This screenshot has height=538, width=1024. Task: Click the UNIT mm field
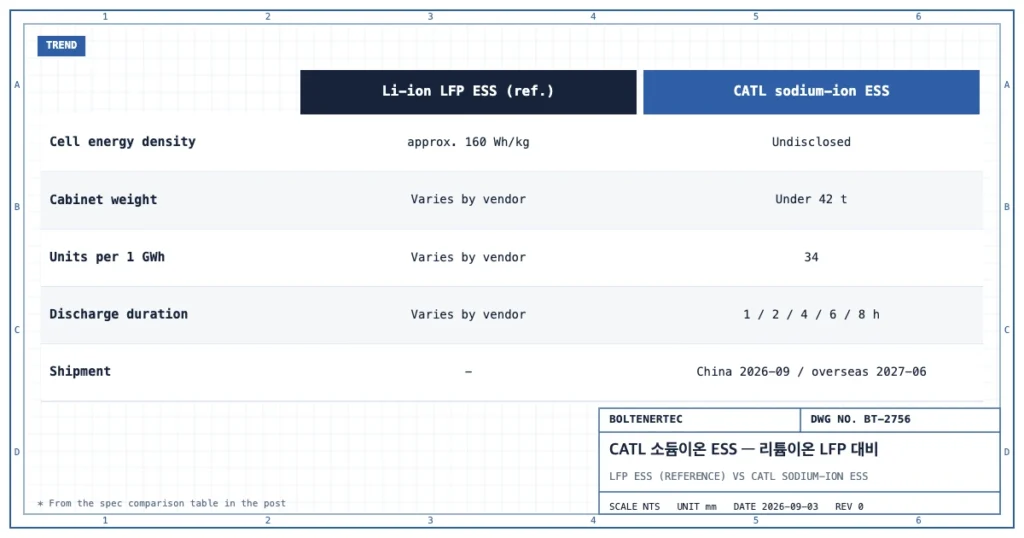click(x=696, y=507)
